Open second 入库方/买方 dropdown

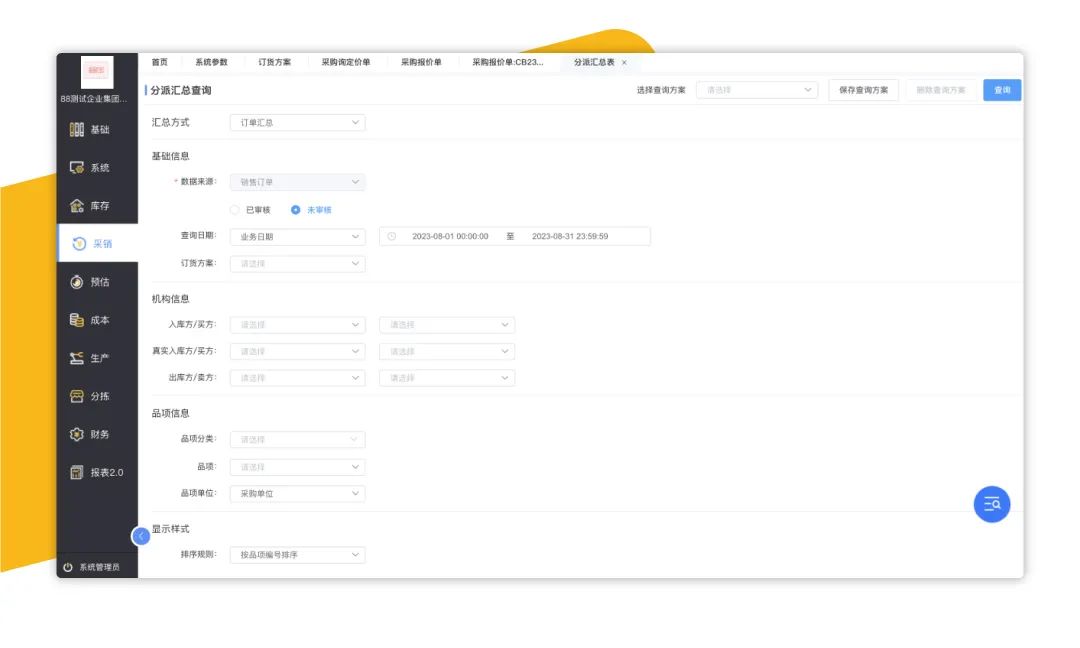pos(447,324)
